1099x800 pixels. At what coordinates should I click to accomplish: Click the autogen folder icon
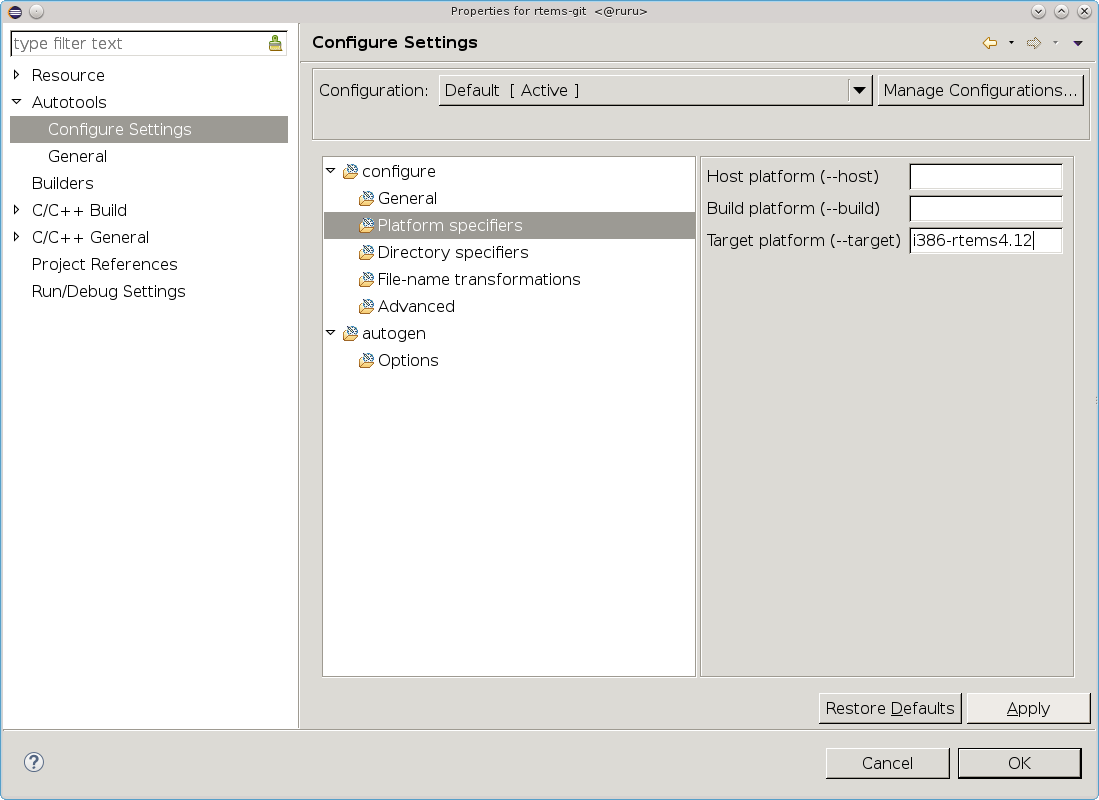click(350, 334)
